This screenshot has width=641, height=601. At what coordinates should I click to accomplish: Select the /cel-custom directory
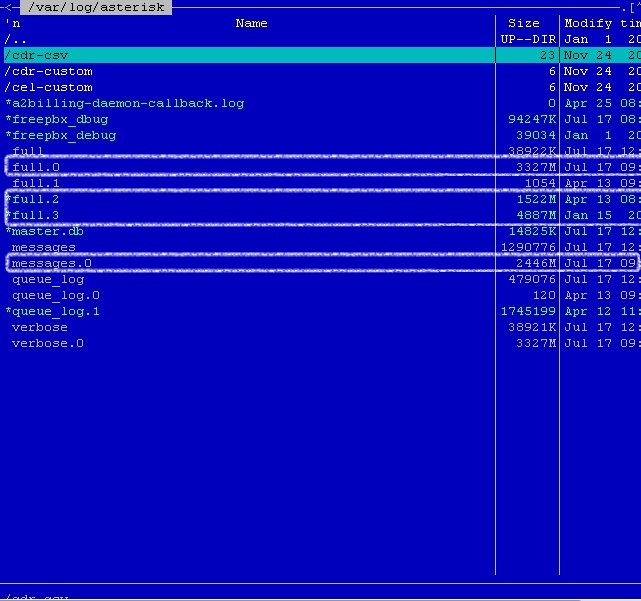pos(48,87)
